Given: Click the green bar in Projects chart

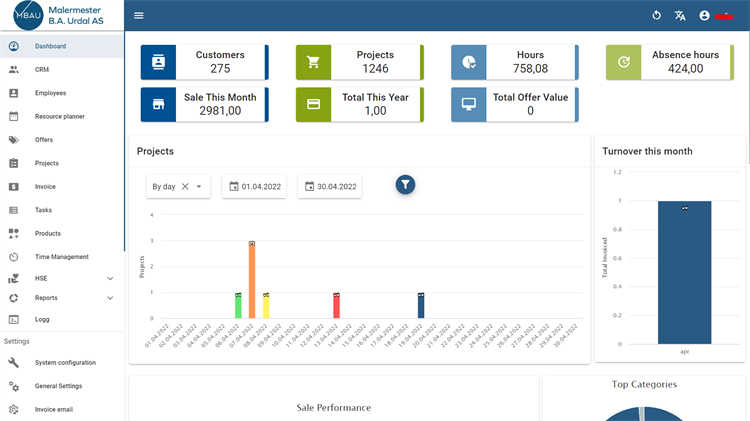Looking at the screenshot, I should (238, 306).
